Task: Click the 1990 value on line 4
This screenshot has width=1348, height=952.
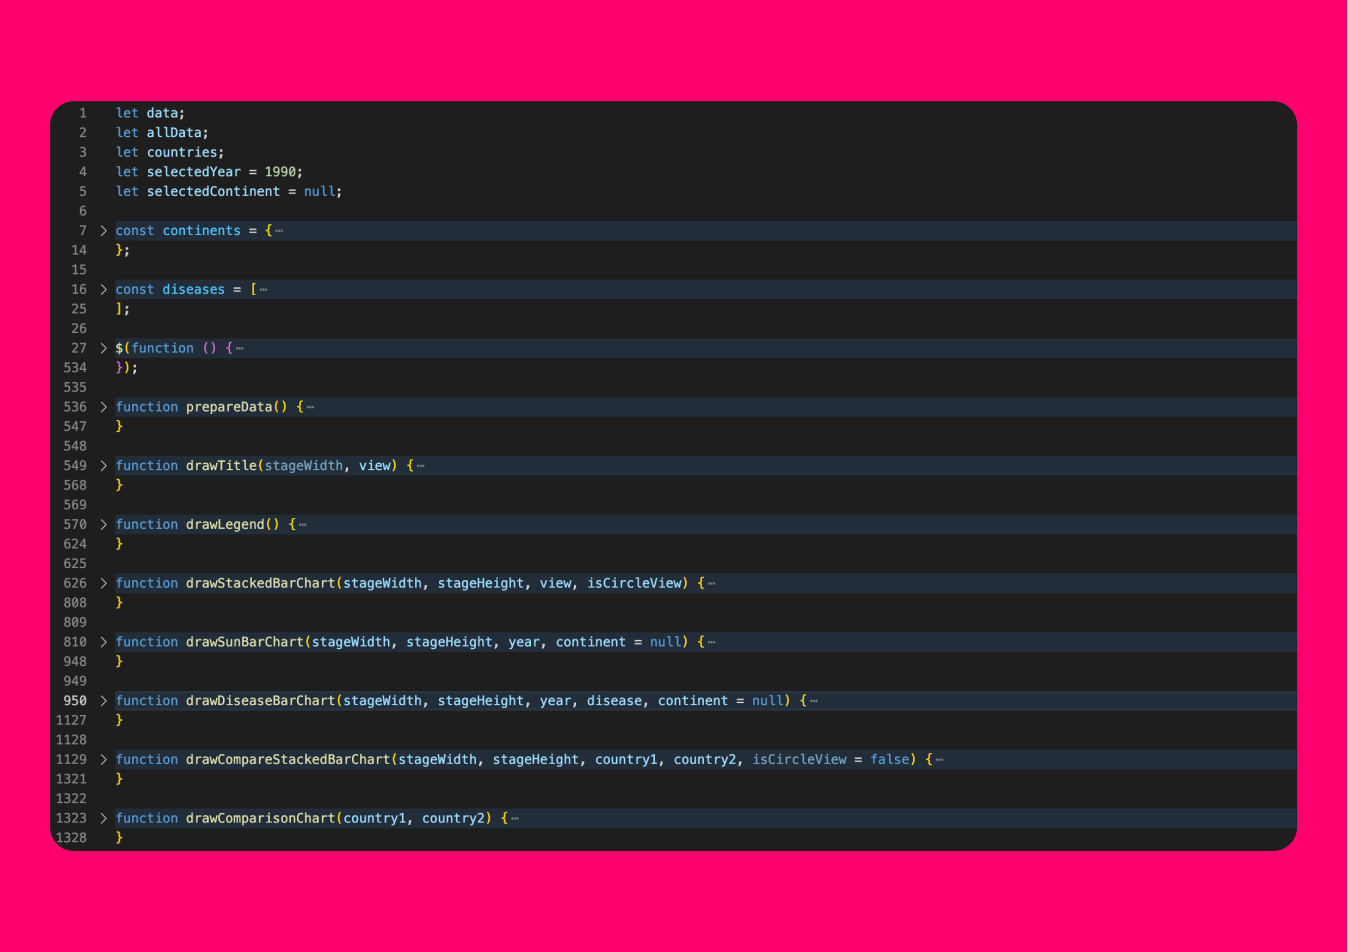Action: point(280,172)
